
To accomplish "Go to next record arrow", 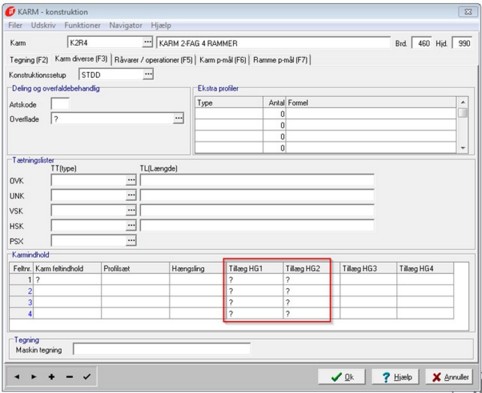I will [34, 377].
